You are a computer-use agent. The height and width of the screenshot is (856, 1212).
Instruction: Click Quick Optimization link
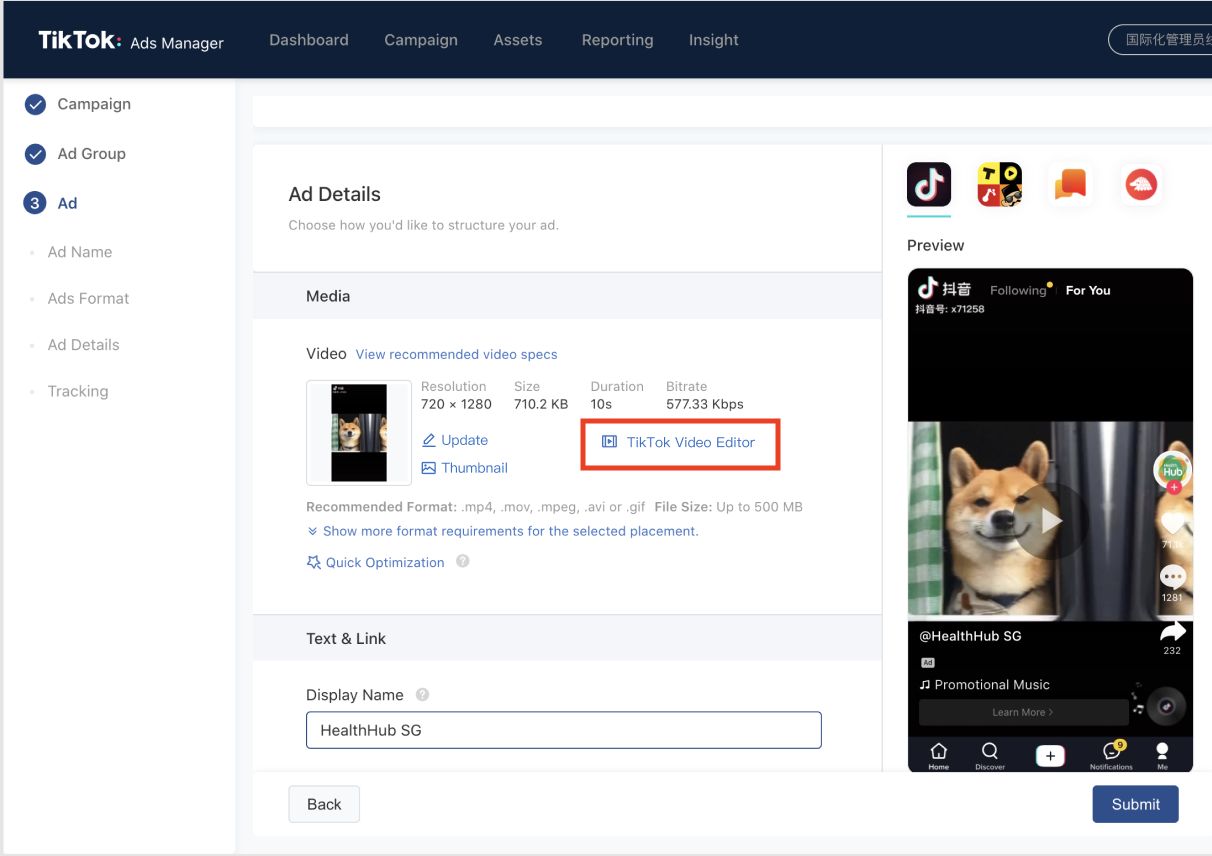[x=375, y=562]
